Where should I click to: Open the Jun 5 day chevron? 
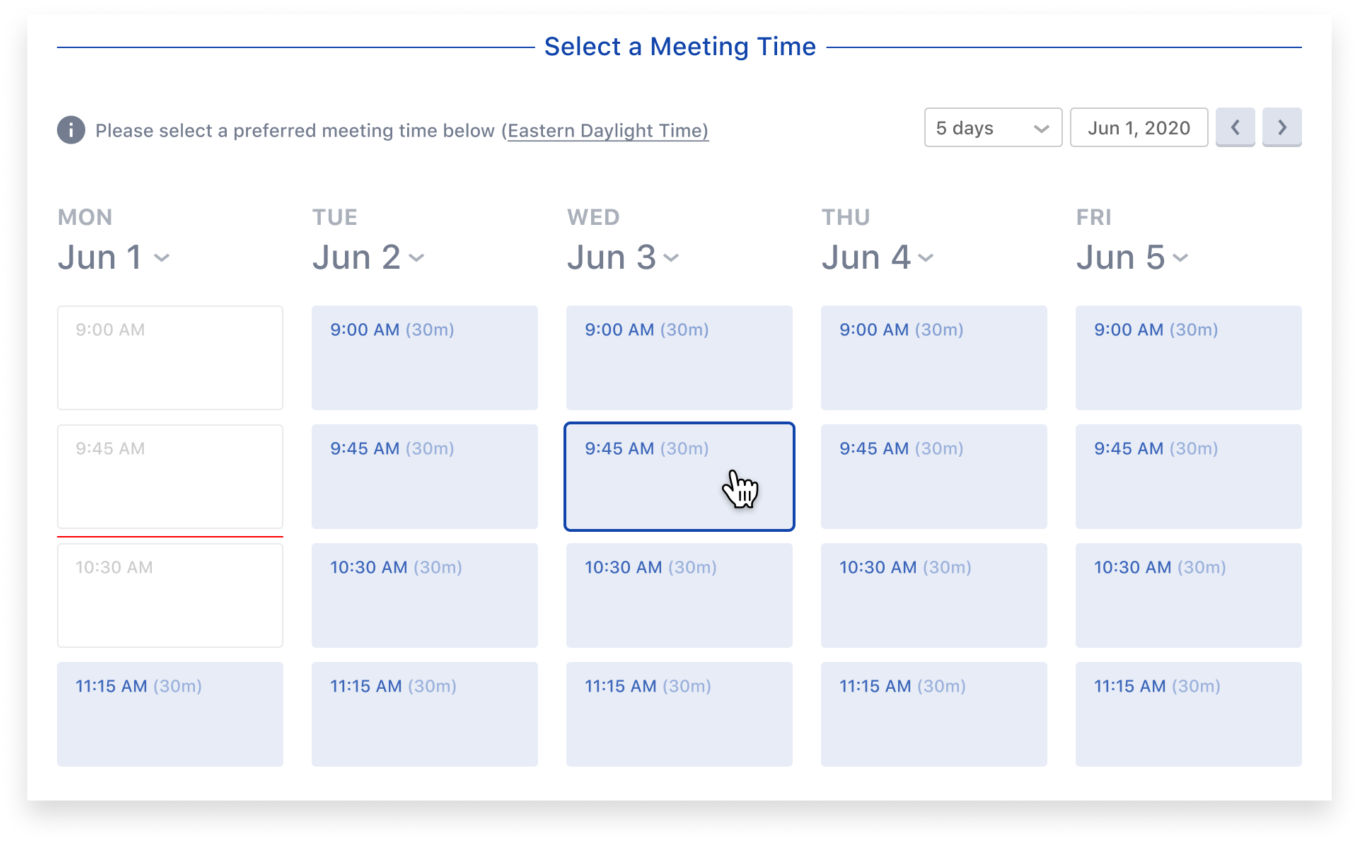[1181, 258]
